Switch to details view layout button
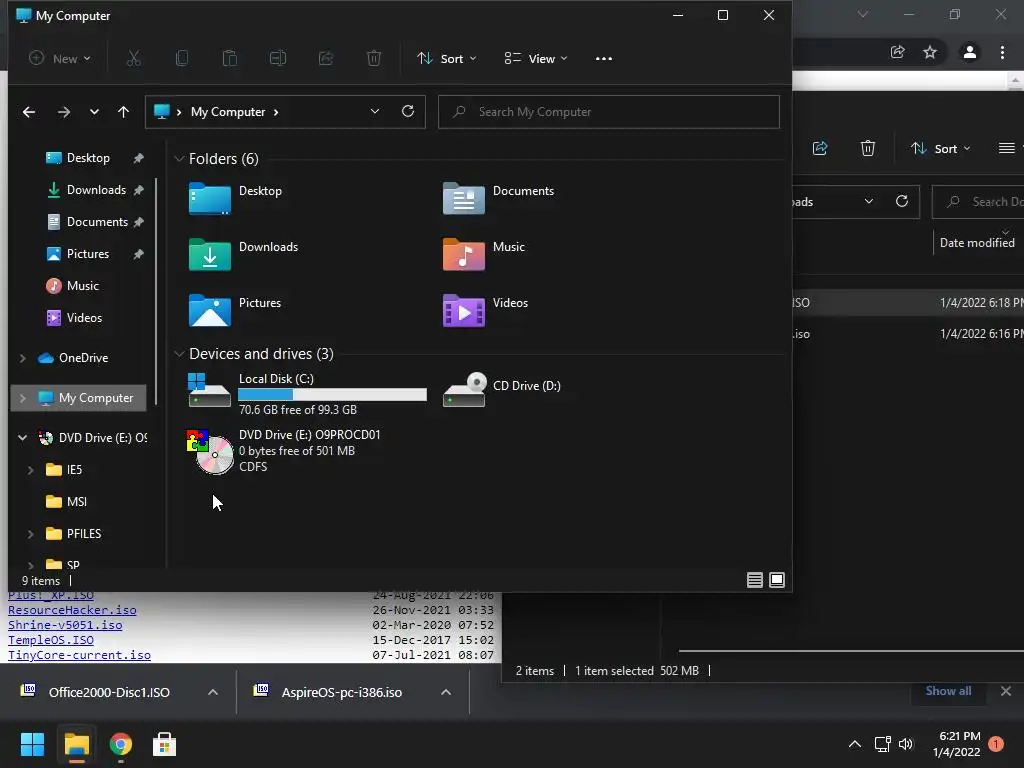This screenshot has height=768, width=1024. [754, 580]
